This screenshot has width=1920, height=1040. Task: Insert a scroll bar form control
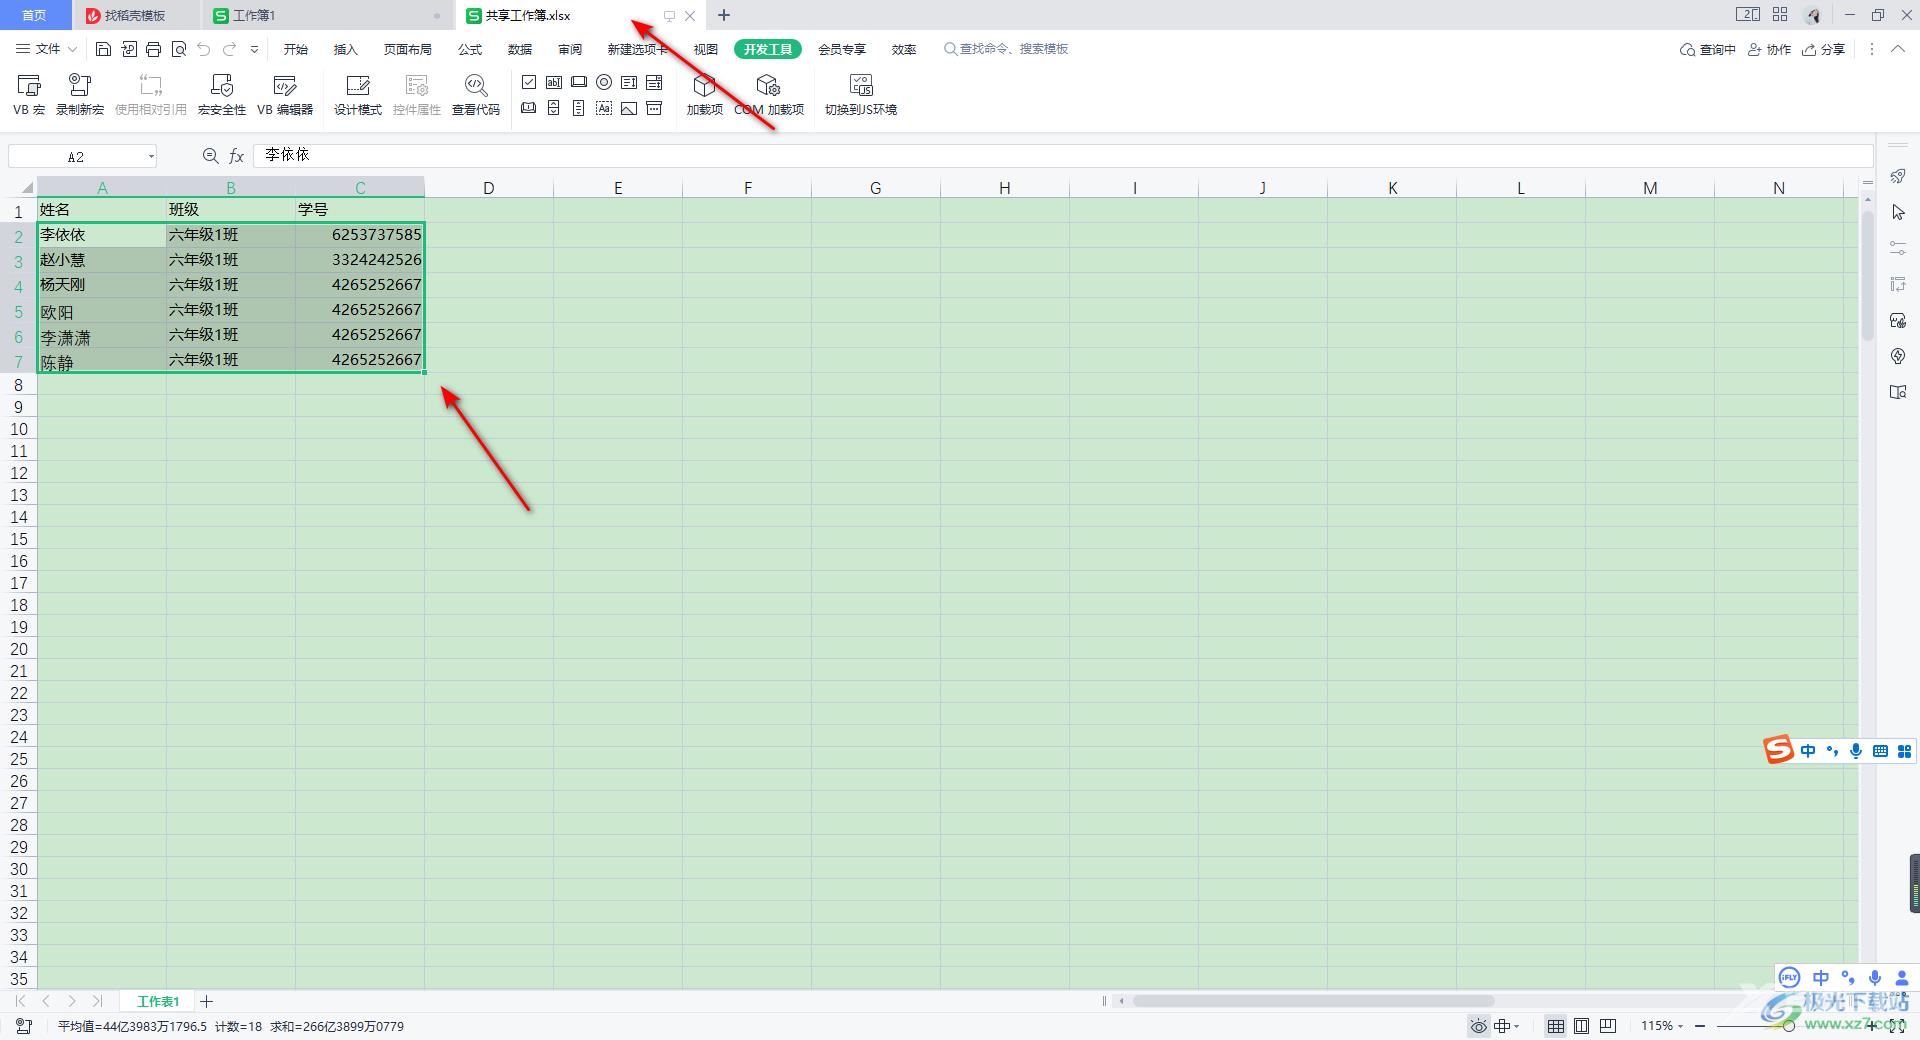click(579, 108)
